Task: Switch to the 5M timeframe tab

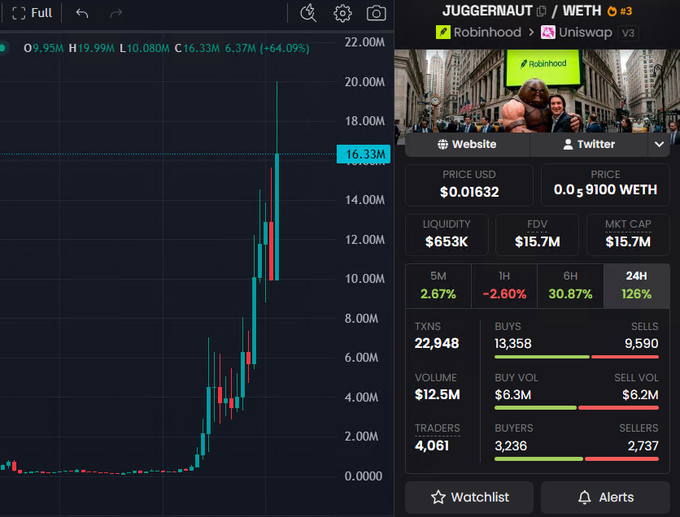Action: tap(438, 286)
